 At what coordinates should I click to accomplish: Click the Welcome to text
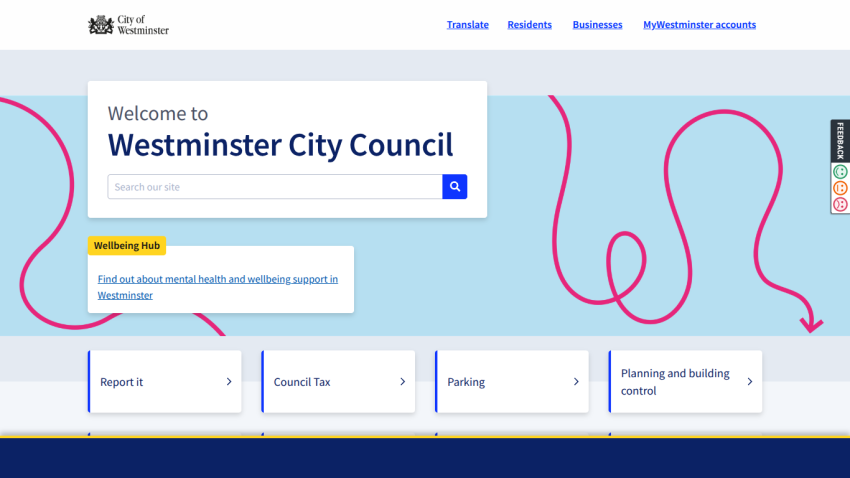[x=158, y=113]
